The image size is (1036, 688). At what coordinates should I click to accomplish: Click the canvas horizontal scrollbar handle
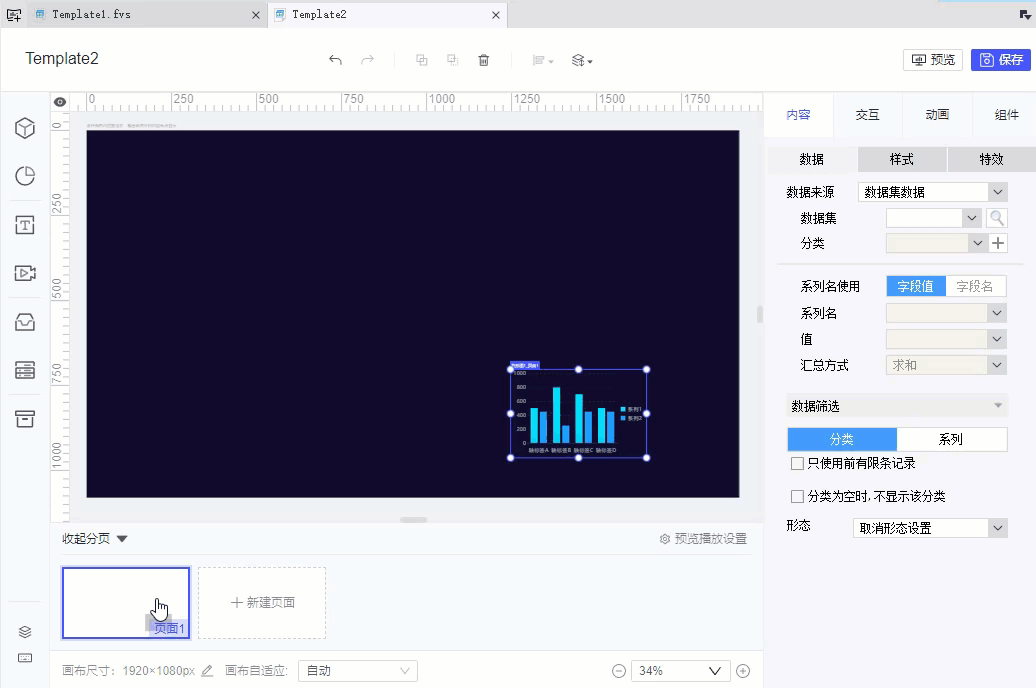(414, 520)
